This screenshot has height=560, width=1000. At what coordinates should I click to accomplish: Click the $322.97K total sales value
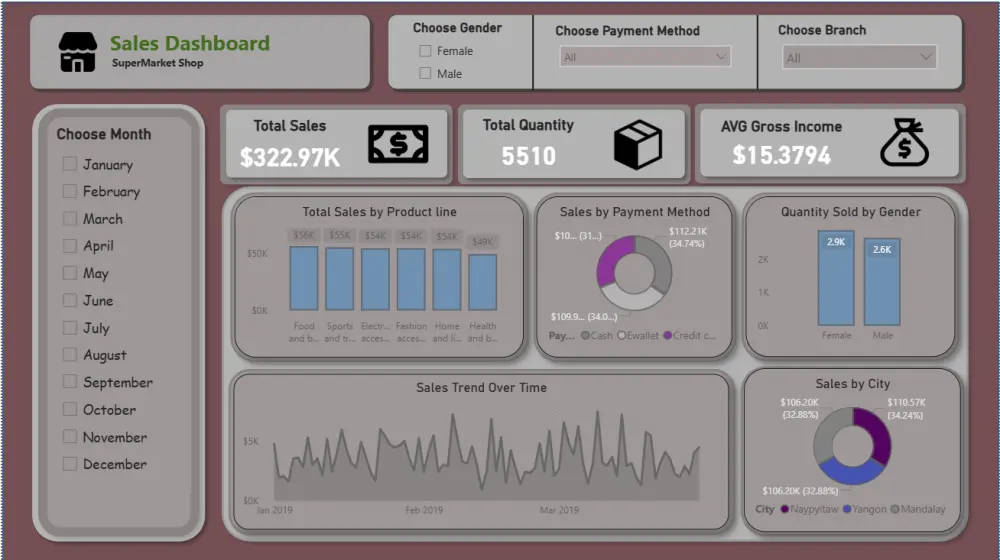tap(290, 158)
